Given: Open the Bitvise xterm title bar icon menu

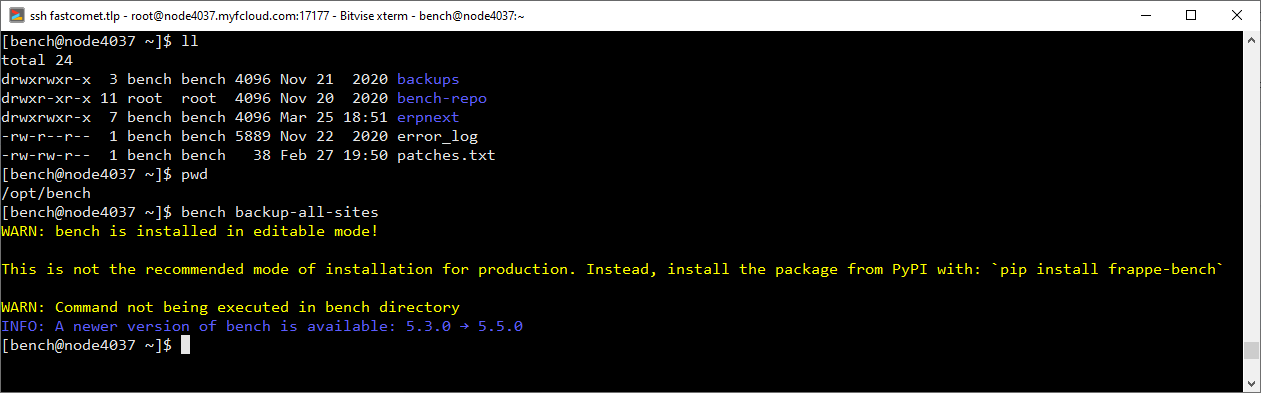Looking at the screenshot, I should click(17, 16).
